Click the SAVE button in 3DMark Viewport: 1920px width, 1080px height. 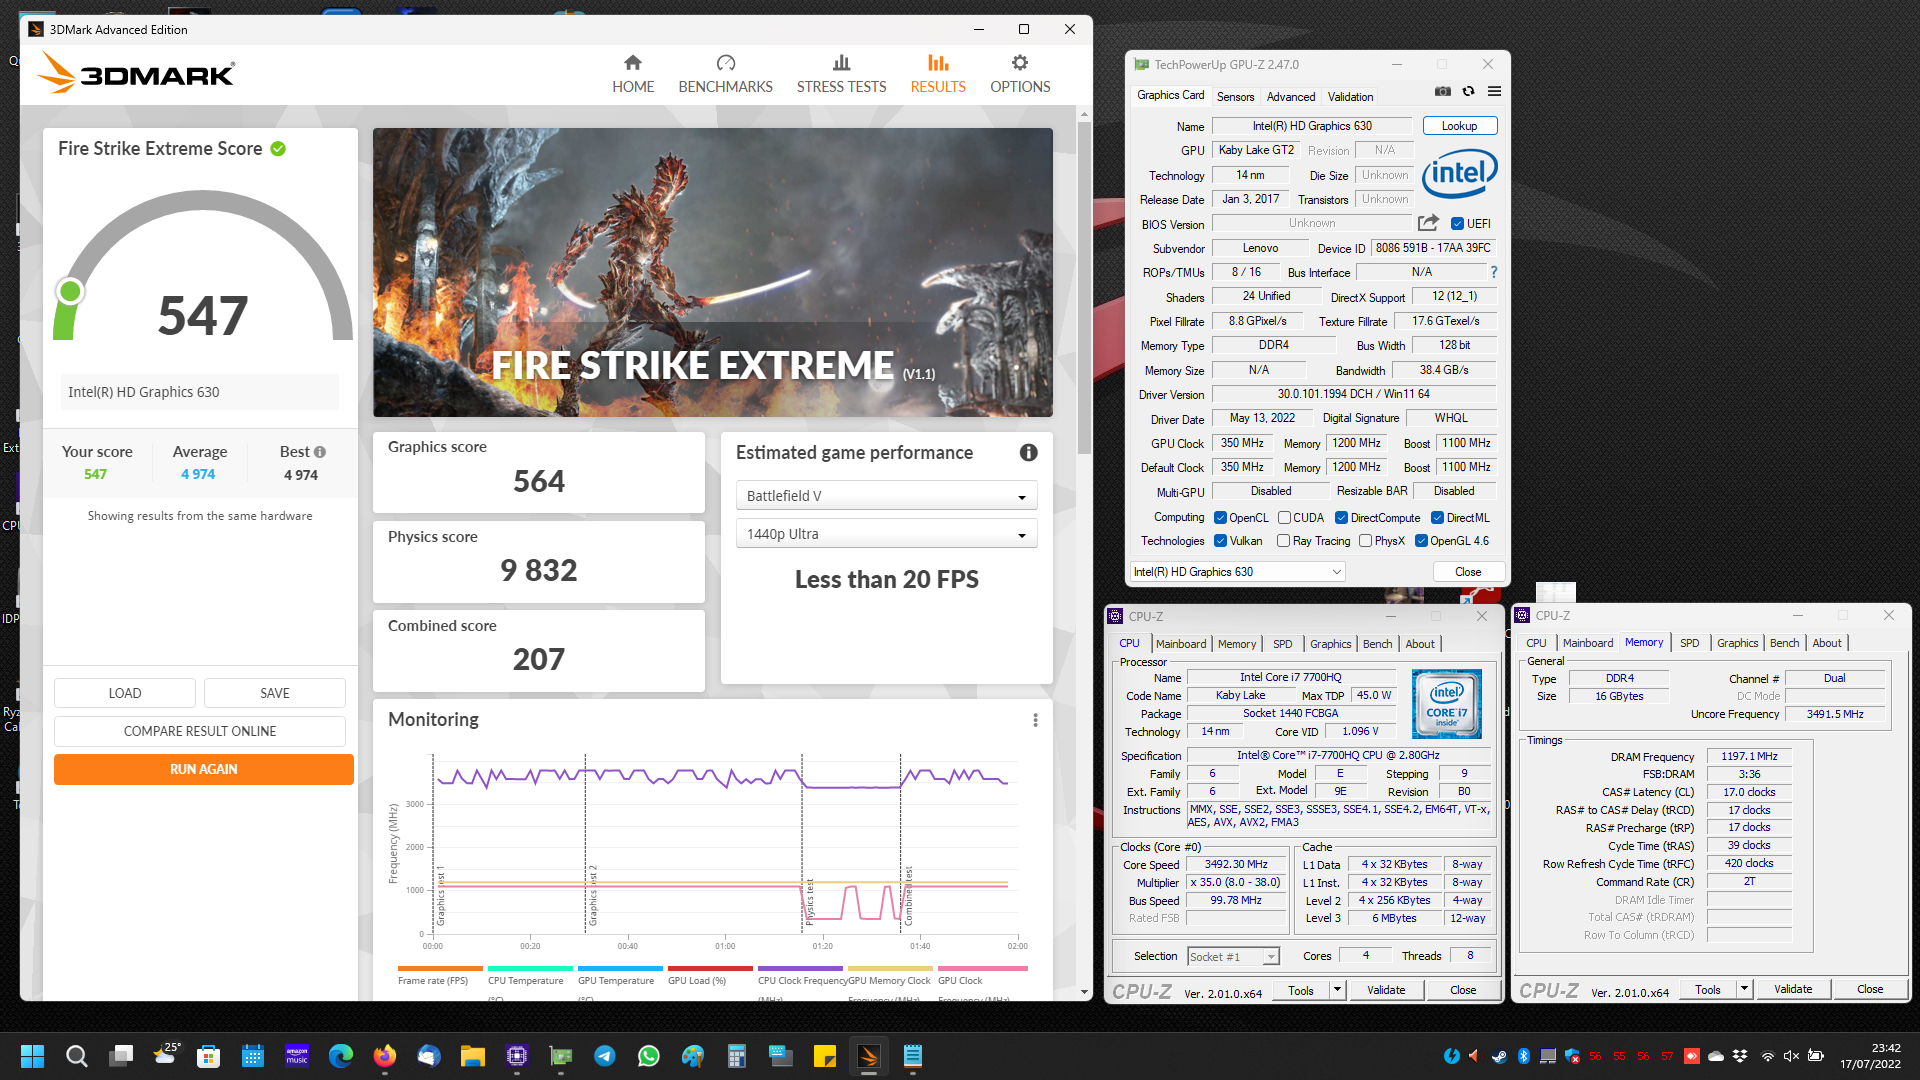point(275,693)
